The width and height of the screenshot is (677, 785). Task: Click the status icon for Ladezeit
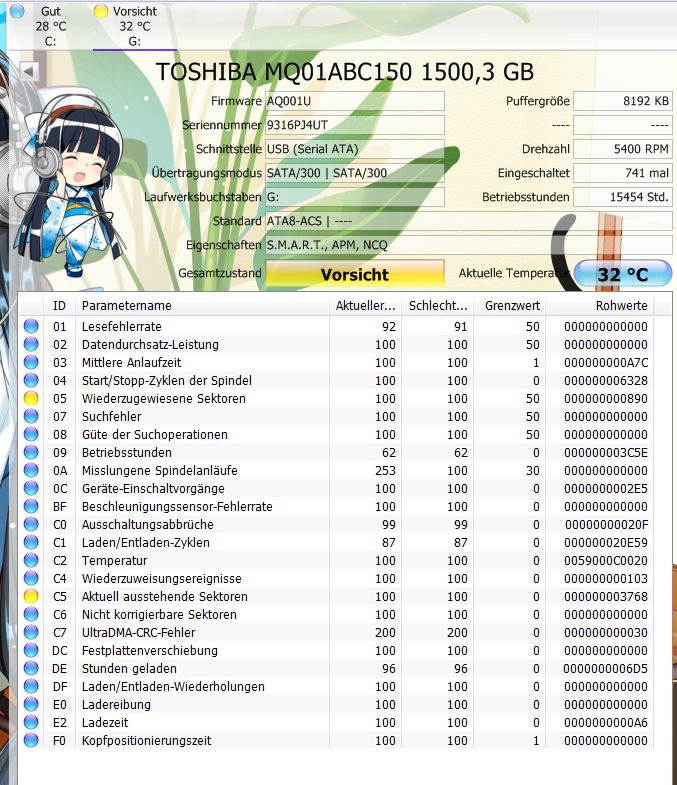pyautogui.click(x=31, y=723)
